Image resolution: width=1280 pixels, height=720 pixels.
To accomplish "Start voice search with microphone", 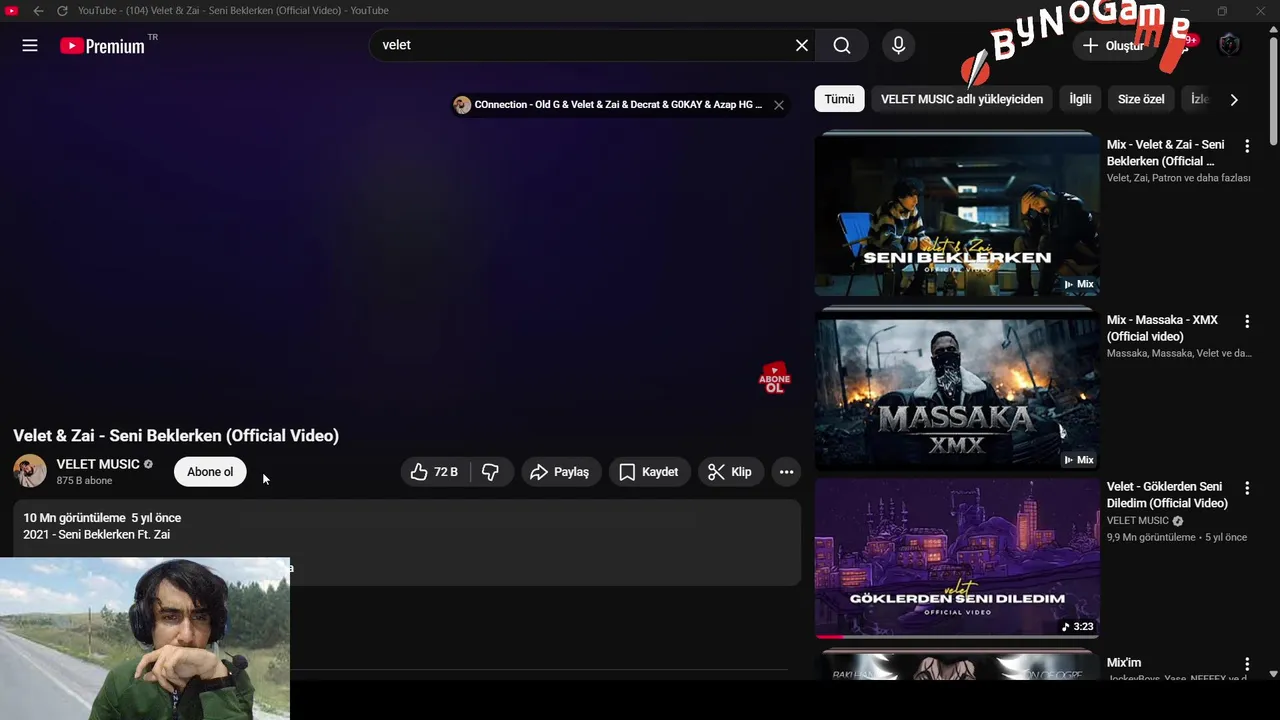I will pyautogui.click(x=898, y=45).
